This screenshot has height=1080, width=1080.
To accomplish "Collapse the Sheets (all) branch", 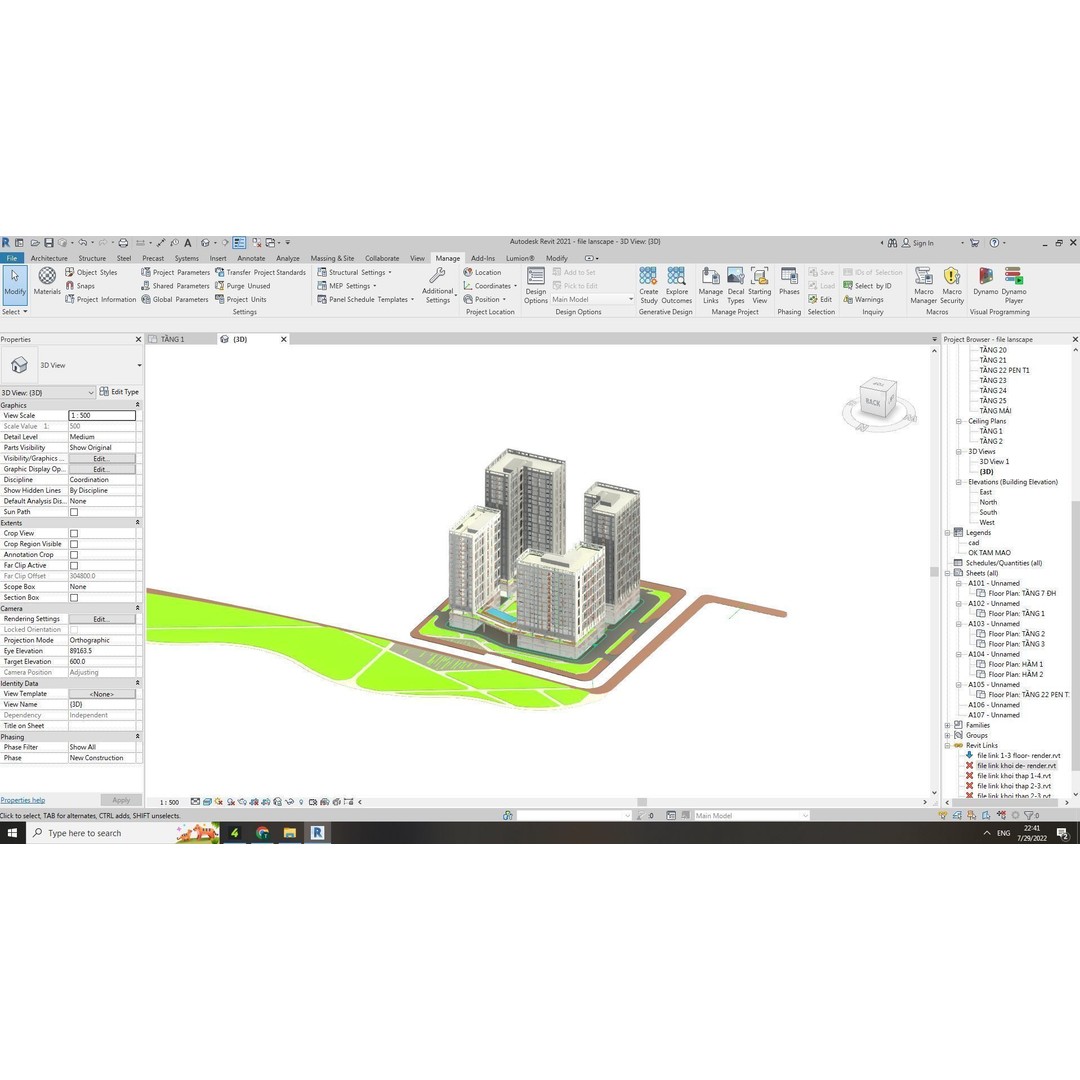I will pos(949,573).
